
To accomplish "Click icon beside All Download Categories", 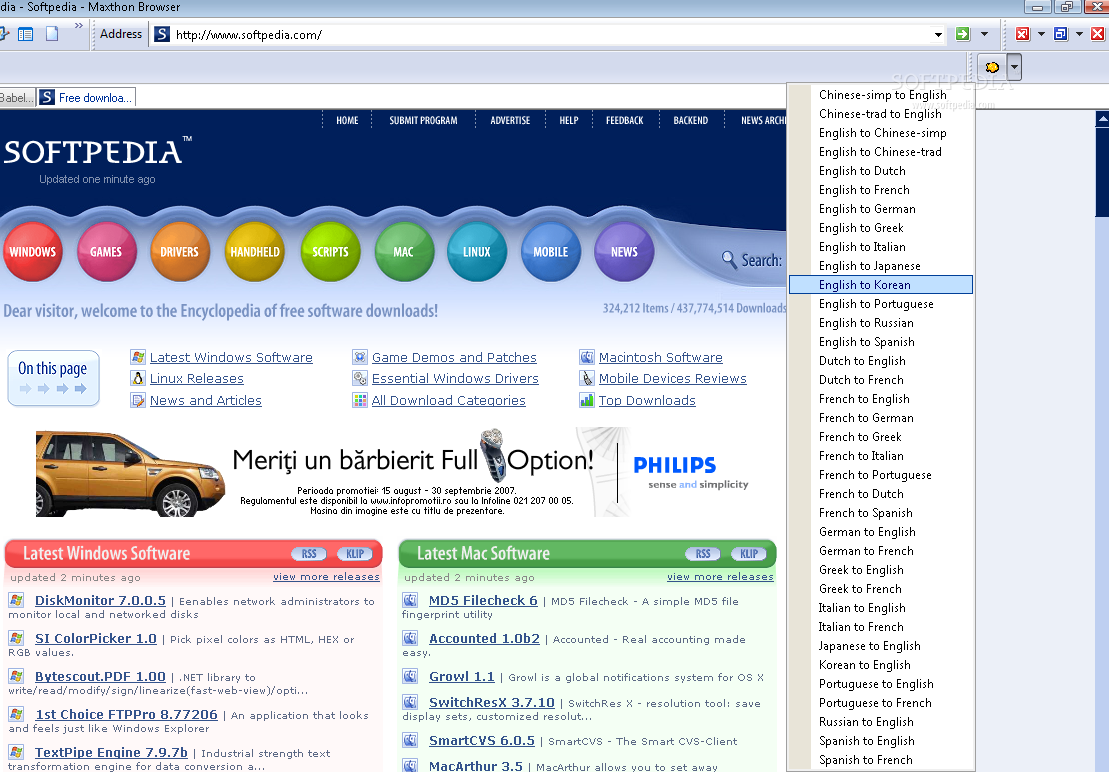I will 360,401.
